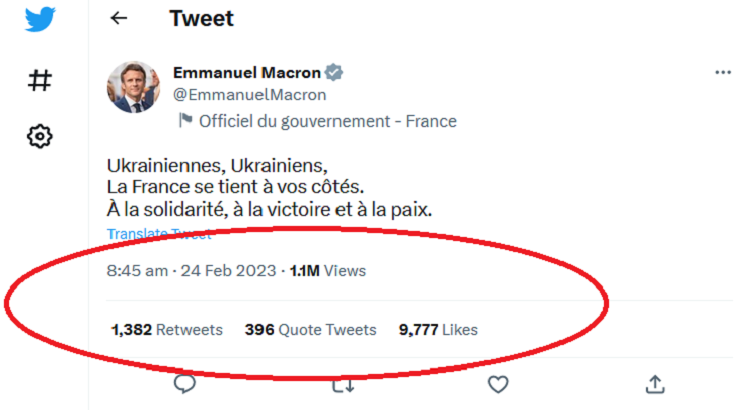Viewport: 750px width, 410px height.
Task: View the 1,382 Retweets list
Action: point(166,329)
